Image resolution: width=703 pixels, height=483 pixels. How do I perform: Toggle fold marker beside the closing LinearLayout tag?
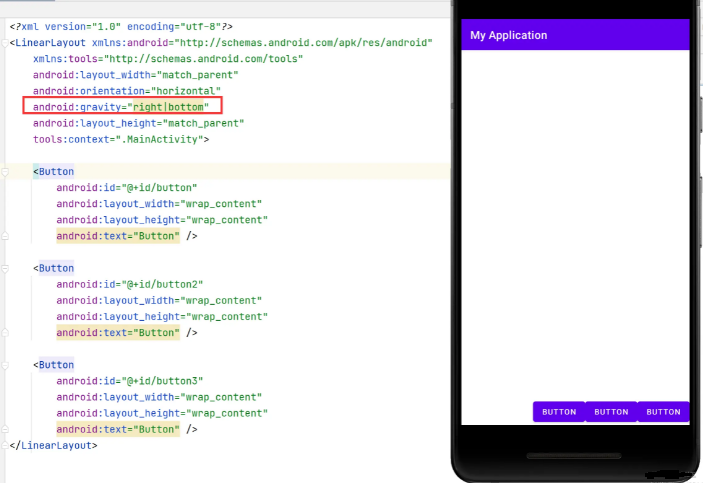[5, 445]
